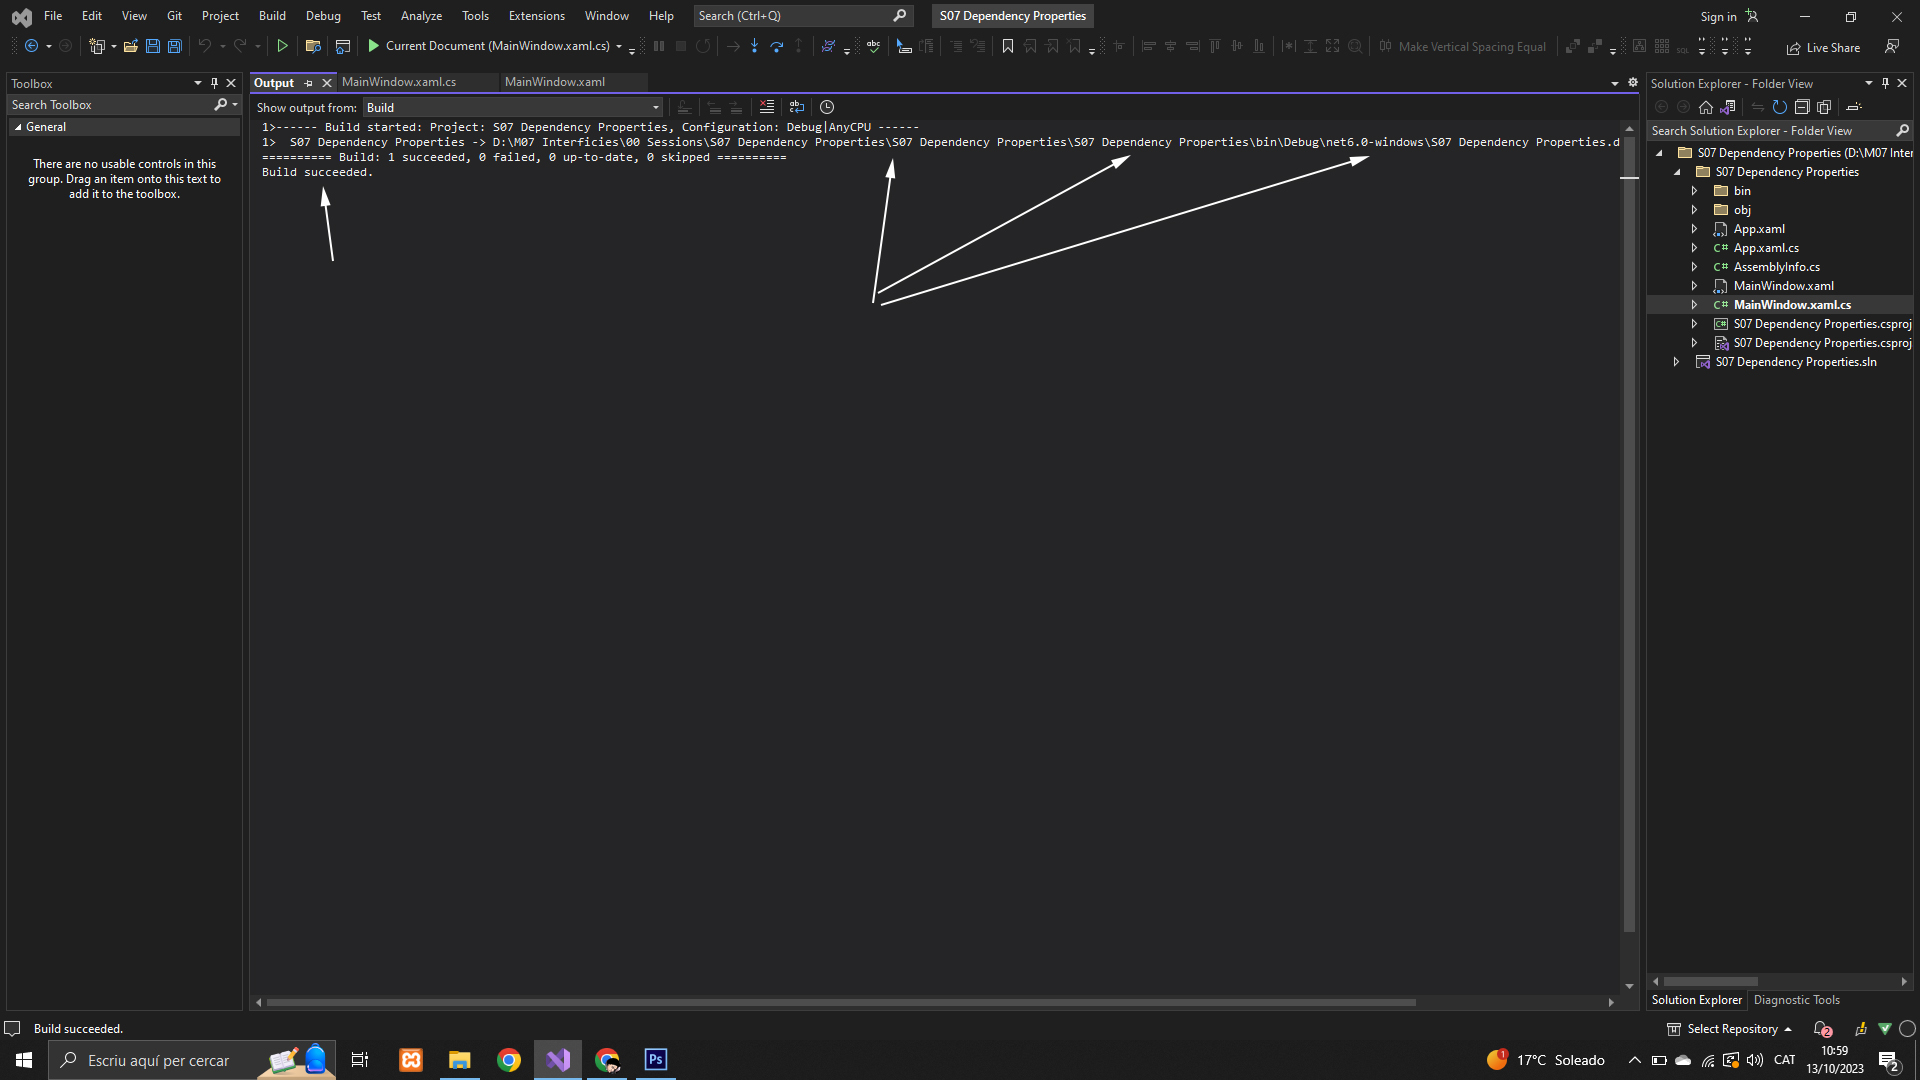Click the Clear All output icon
This screenshot has width=1920, height=1080.
coord(767,107)
